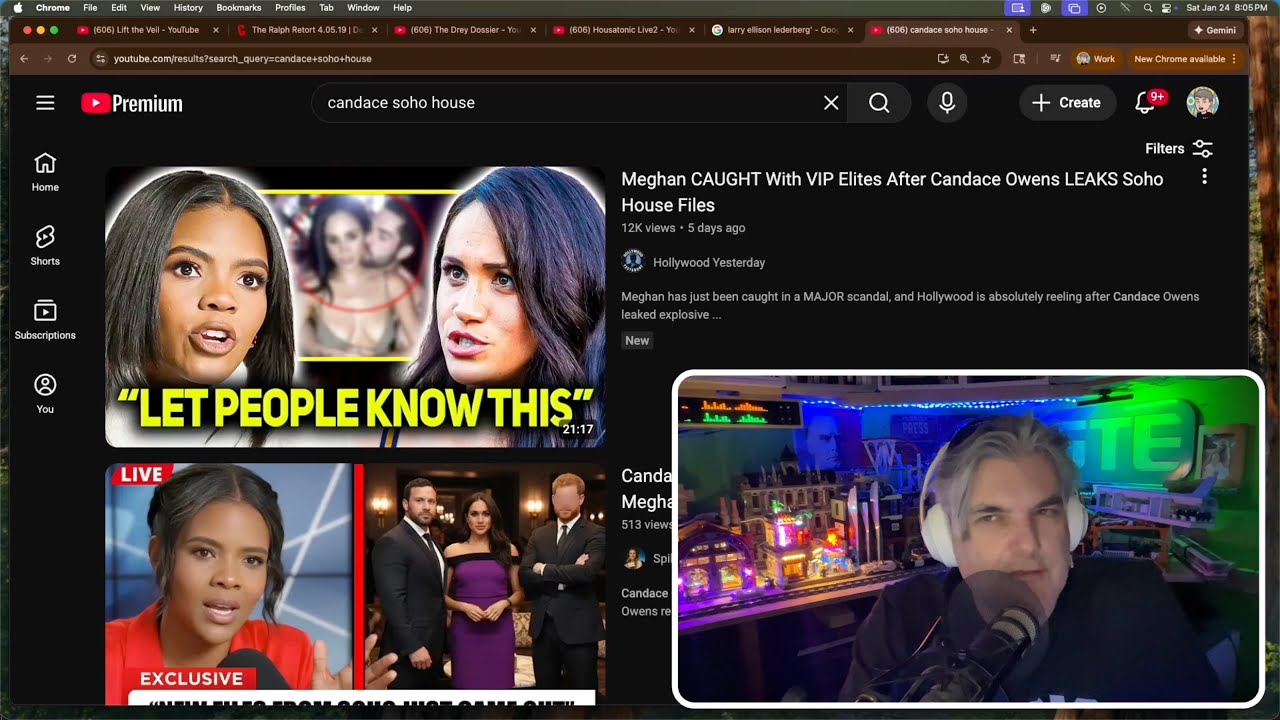Open the History menu
Image resolution: width=1280 pixels, height=720 pixels.
click(x=188, y=7)
